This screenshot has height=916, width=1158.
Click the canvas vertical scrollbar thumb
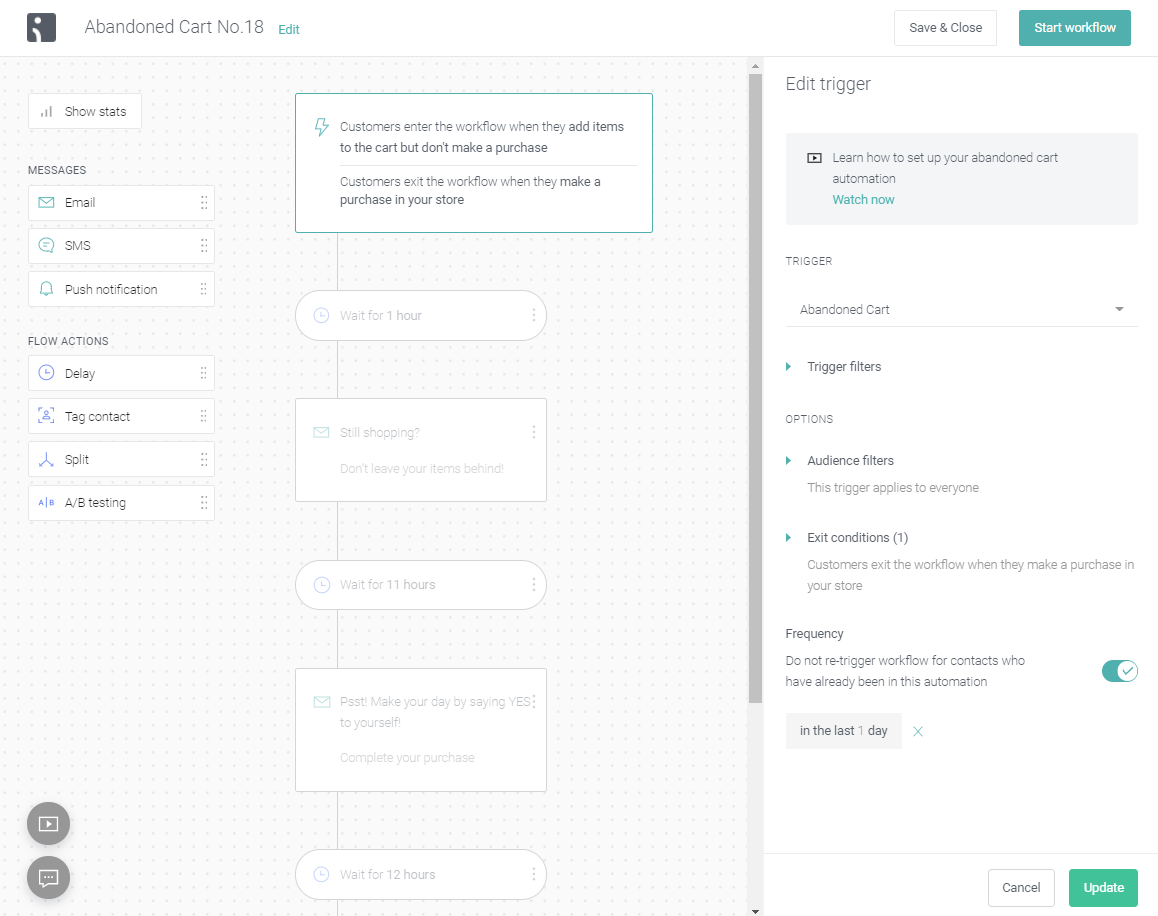pos(755,388)
